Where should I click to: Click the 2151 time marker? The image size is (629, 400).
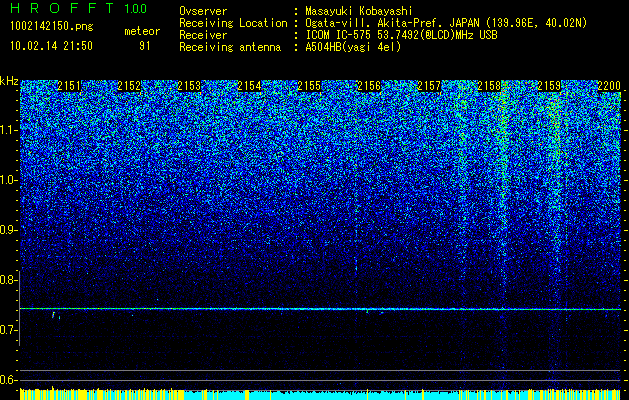[69, 86]
